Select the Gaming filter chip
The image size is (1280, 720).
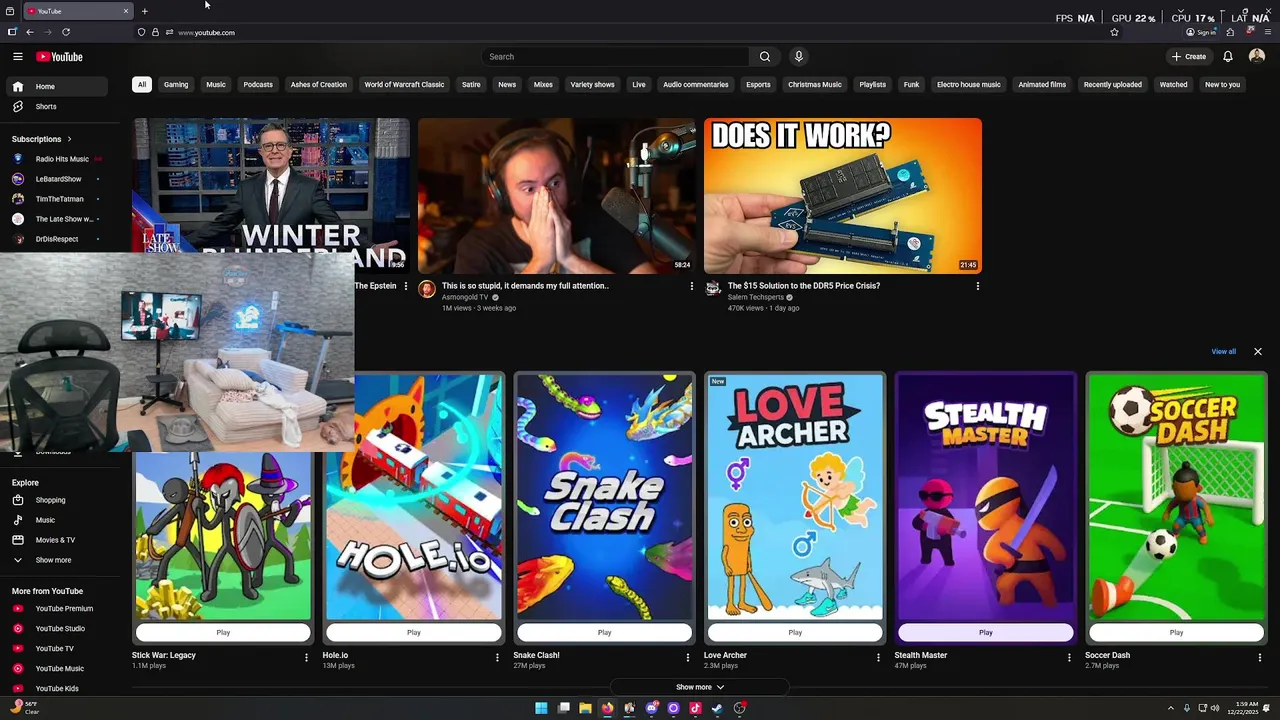point(176,85)
